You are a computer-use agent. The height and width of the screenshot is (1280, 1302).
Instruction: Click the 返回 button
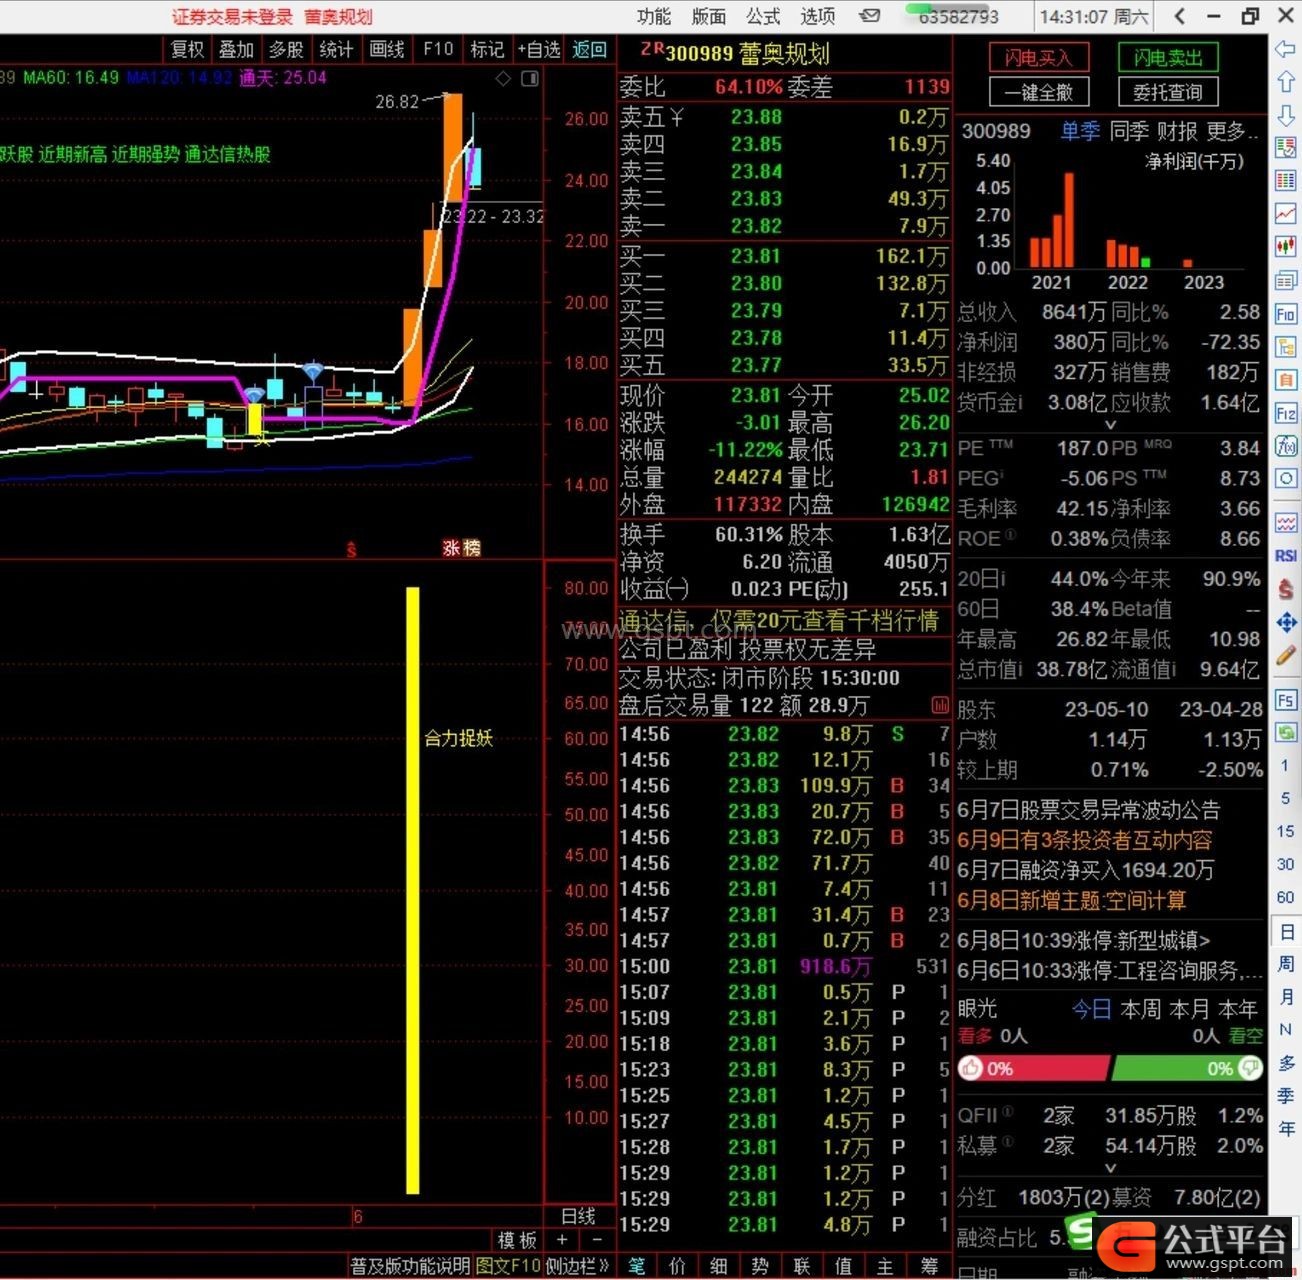589,49
